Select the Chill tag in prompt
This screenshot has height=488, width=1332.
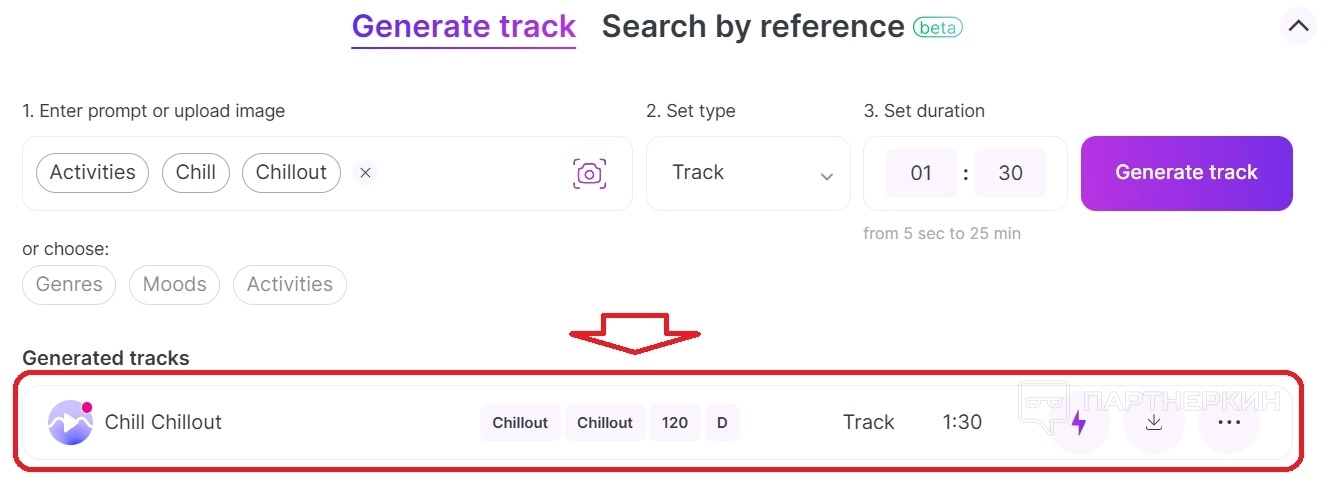196,173
